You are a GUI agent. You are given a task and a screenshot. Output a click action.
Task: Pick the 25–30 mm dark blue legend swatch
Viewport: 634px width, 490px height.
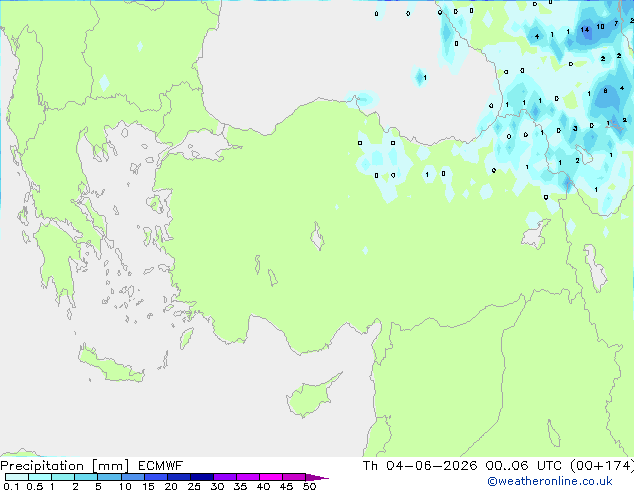(202, 477)
